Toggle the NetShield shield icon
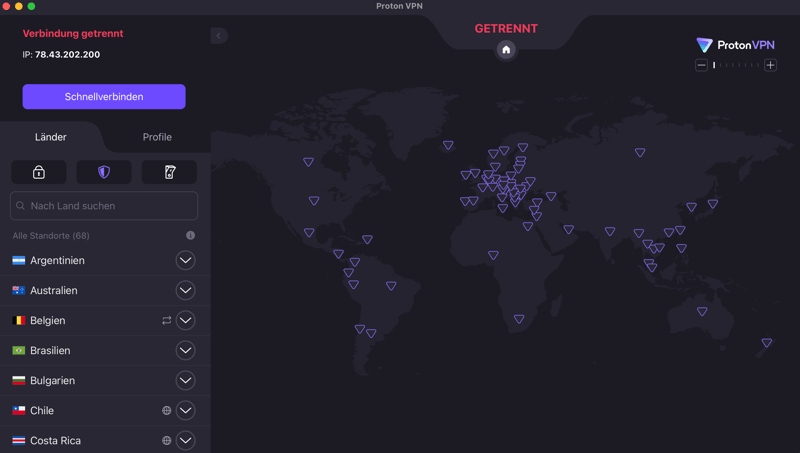 click(x=104, y=172)
